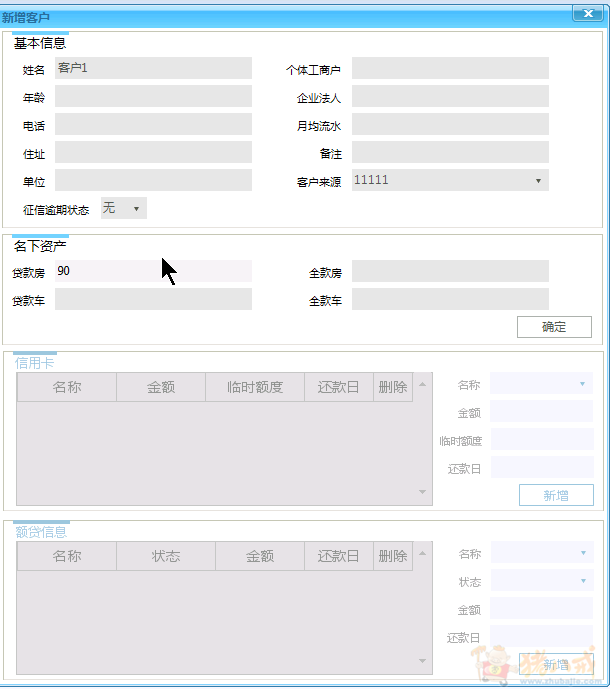Open the 征信逾期状态 dropdown

tap(124, 208)
